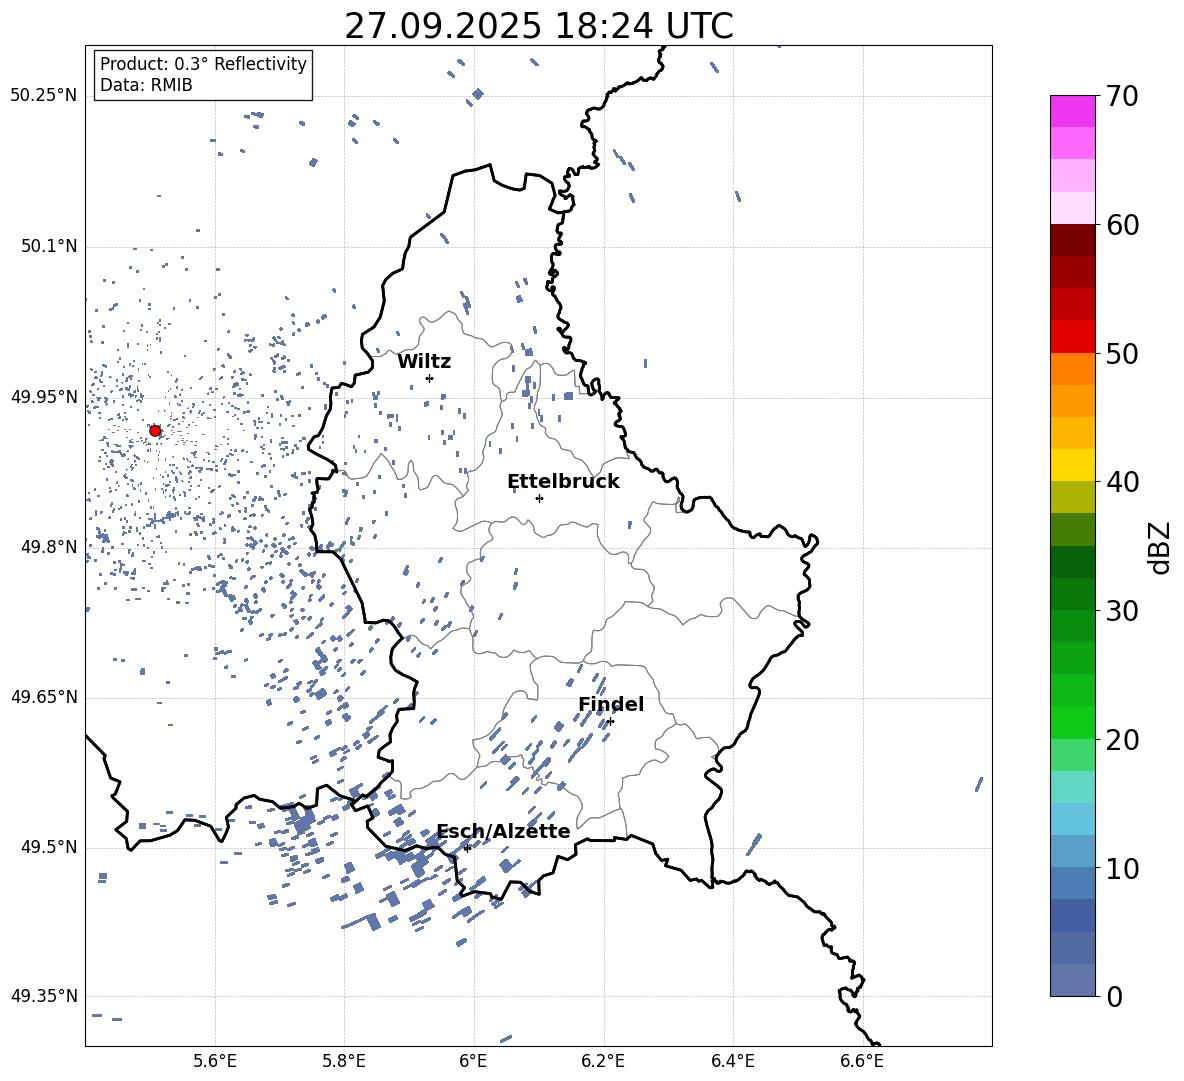Screen dimensions: 1184x1081
Task: Click the 70 value on colorbar
Action: coord(1121,96)
